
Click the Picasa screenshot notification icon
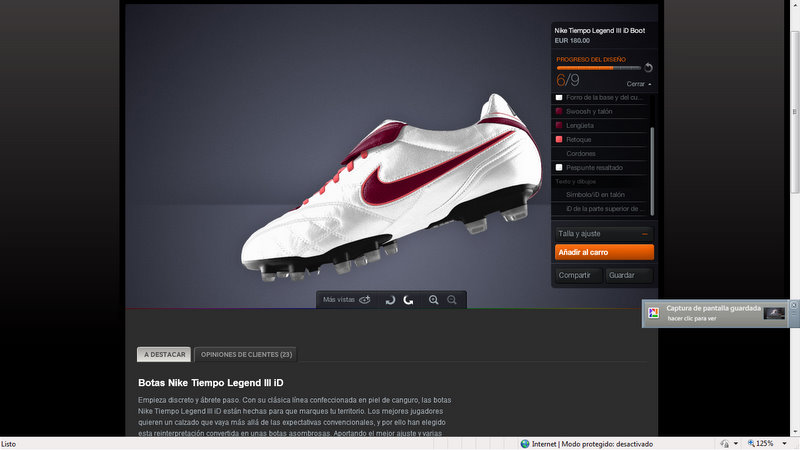(x=653, y=313)
